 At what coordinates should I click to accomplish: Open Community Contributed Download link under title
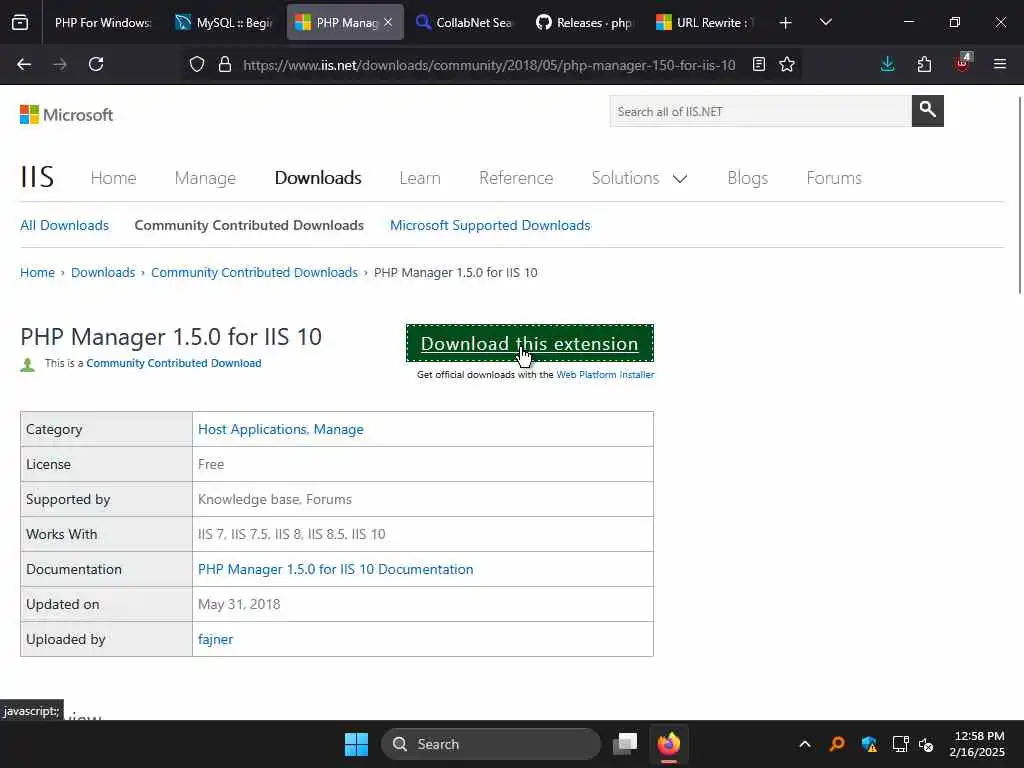pyautogui.click(x=174, y=363)
